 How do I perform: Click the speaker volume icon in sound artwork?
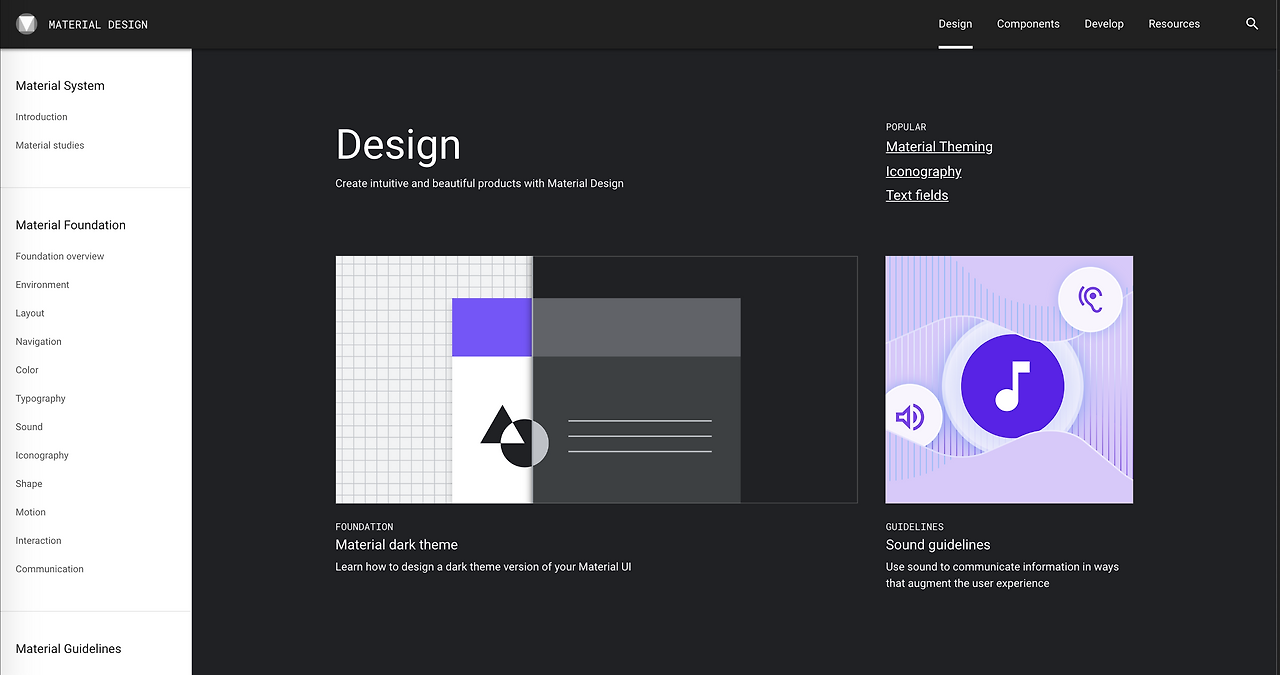pos(911,416)
